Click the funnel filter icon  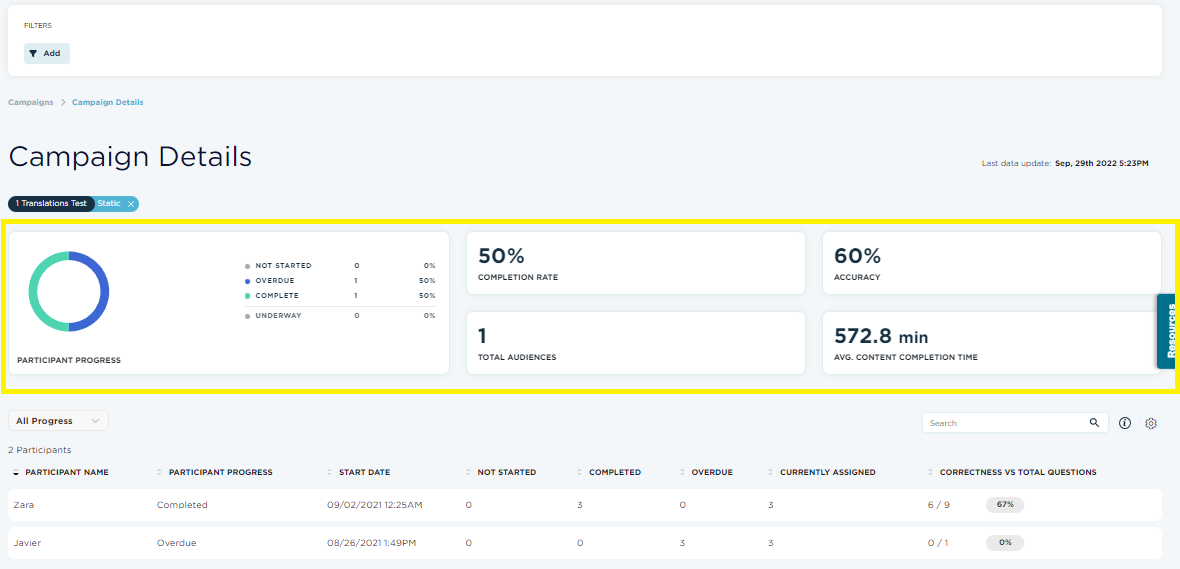33,53
